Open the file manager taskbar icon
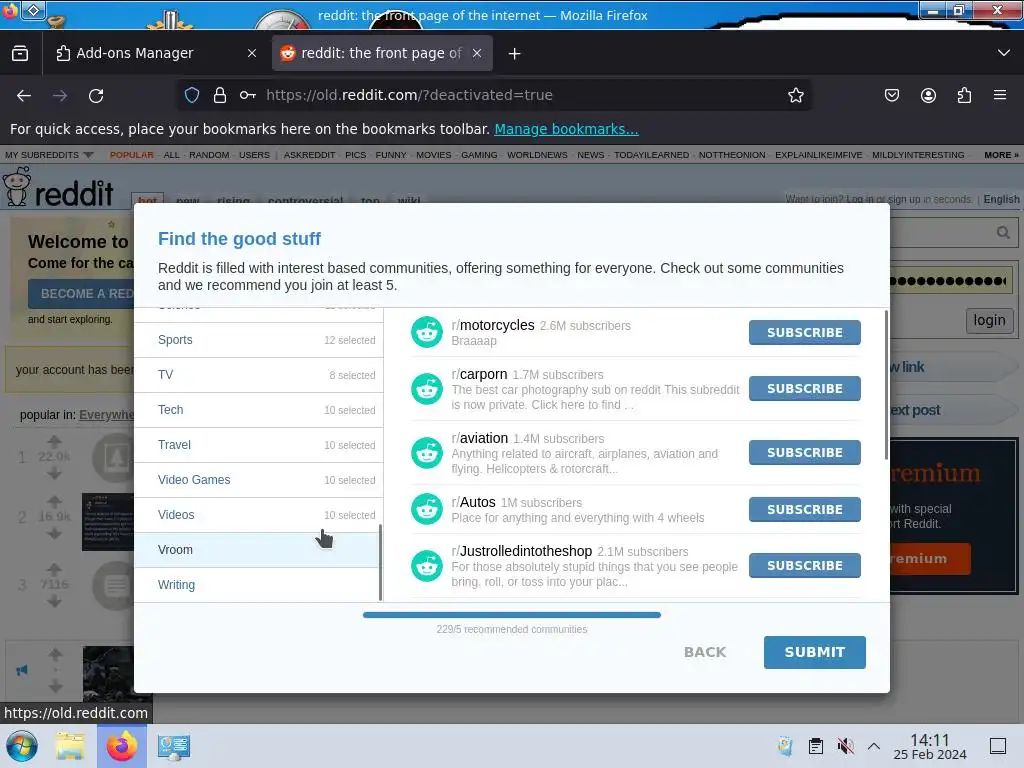 (x=70, y=746)
